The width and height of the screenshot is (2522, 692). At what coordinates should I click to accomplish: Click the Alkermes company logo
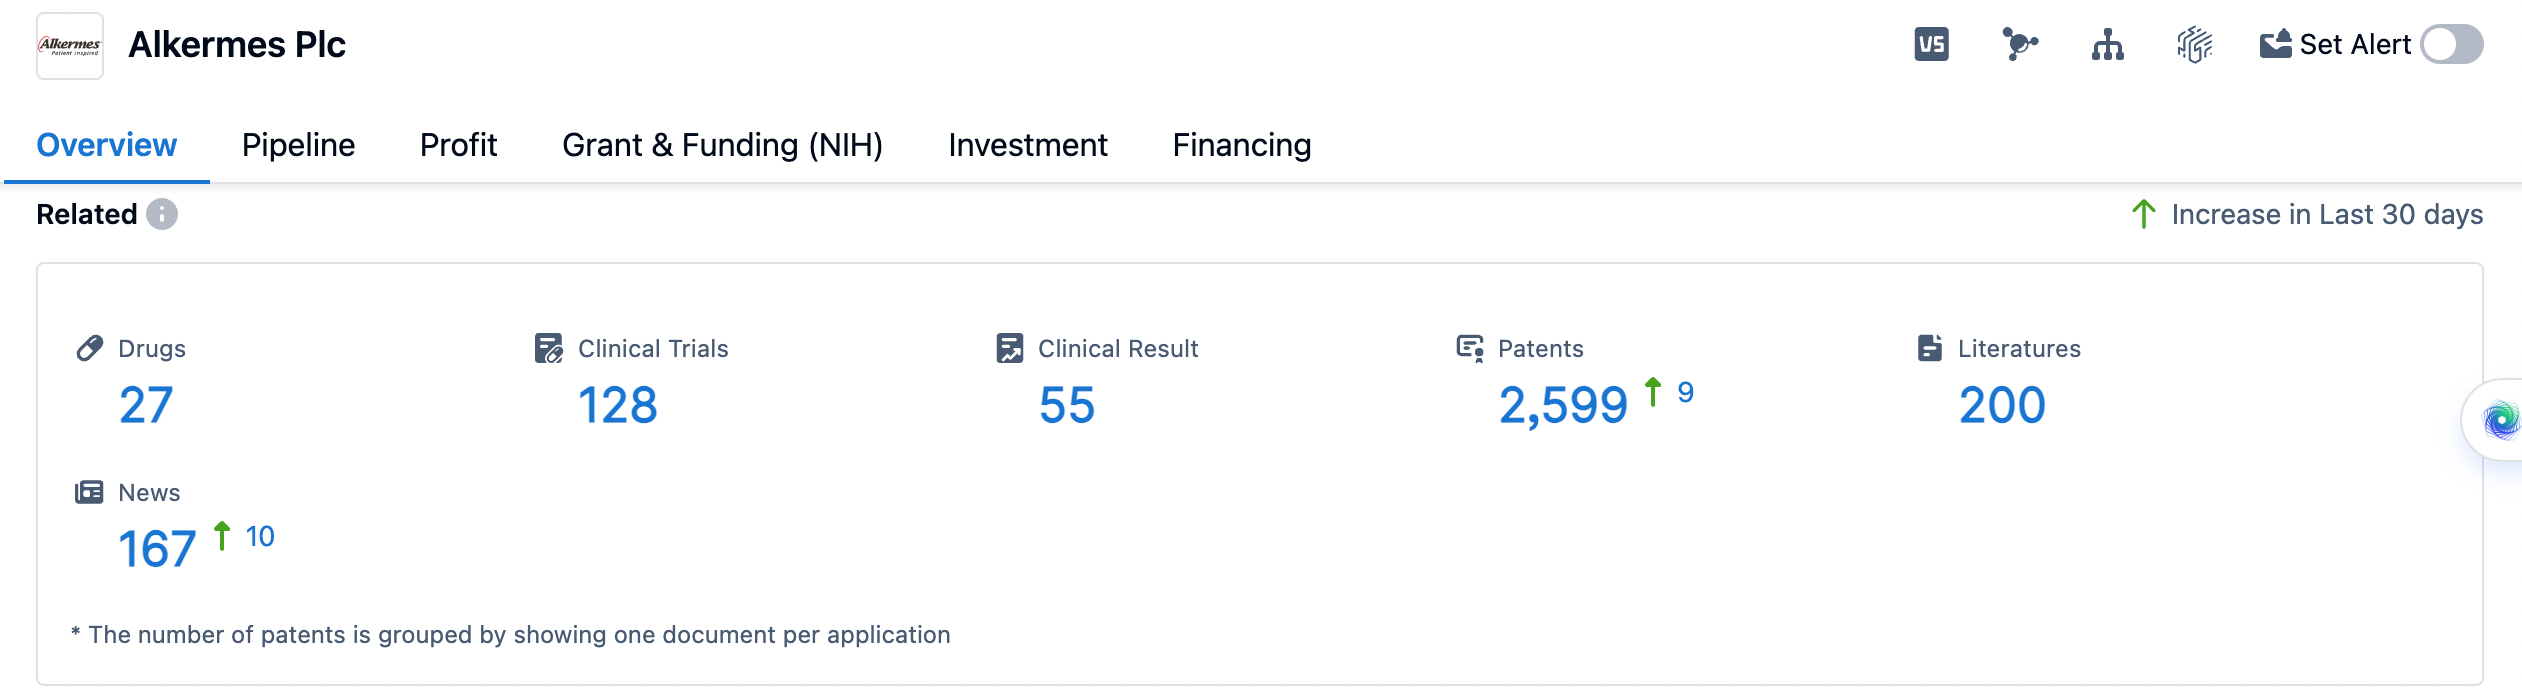pyautogui.click(x=70, y=46)
